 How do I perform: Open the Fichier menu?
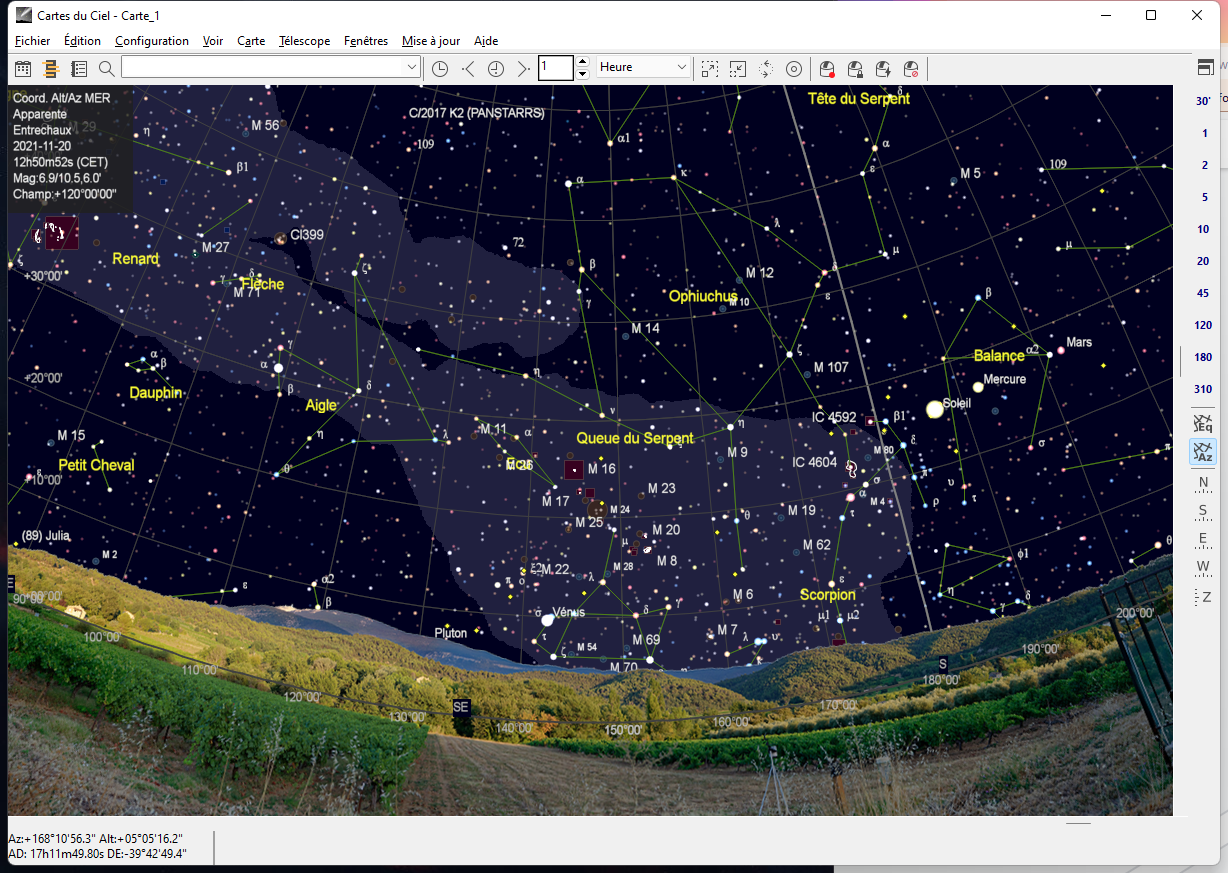click(33, 41)
